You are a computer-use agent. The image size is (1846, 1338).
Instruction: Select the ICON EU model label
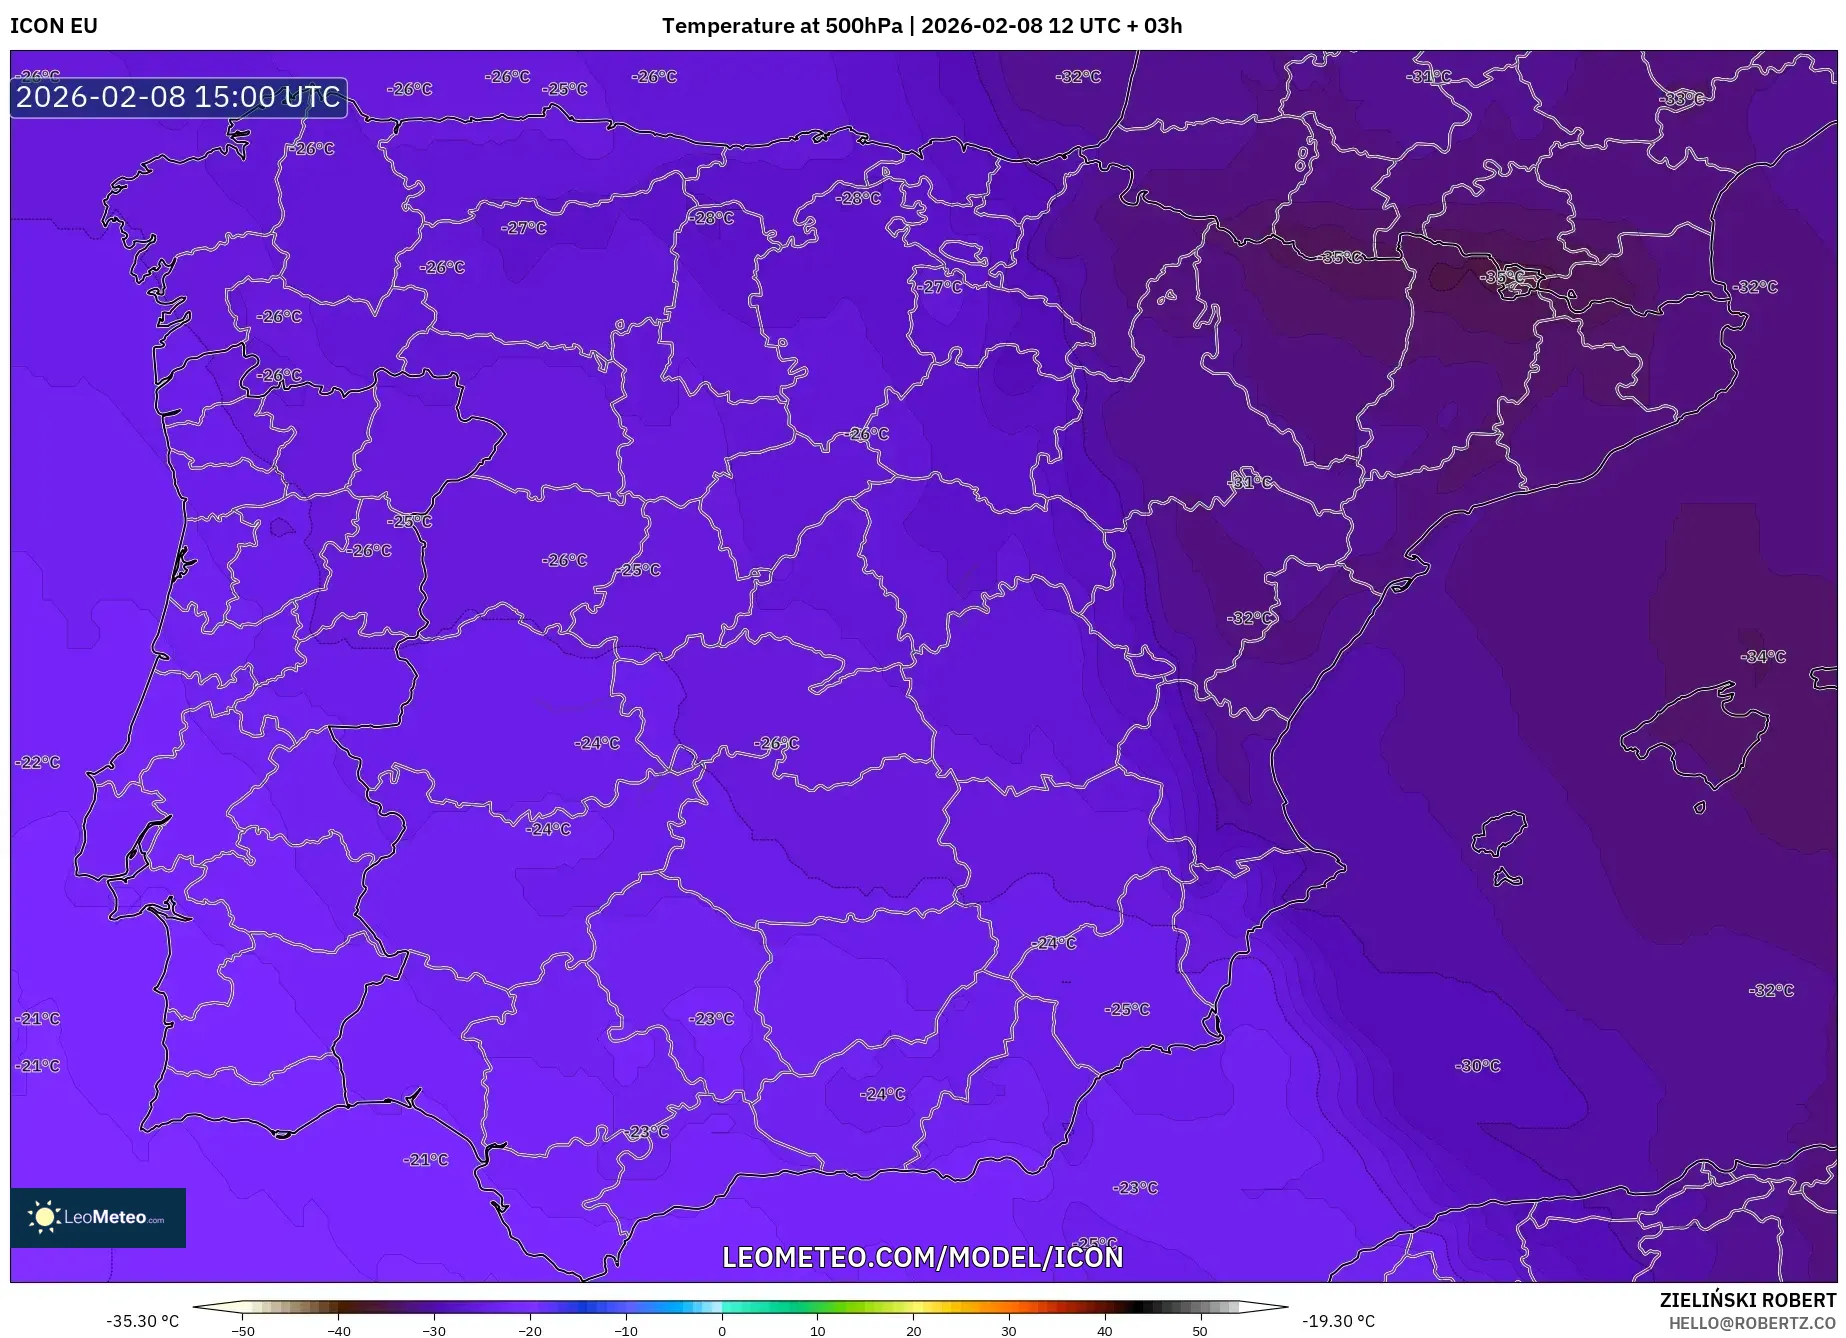pyautogui.click(x=53, y=26)
